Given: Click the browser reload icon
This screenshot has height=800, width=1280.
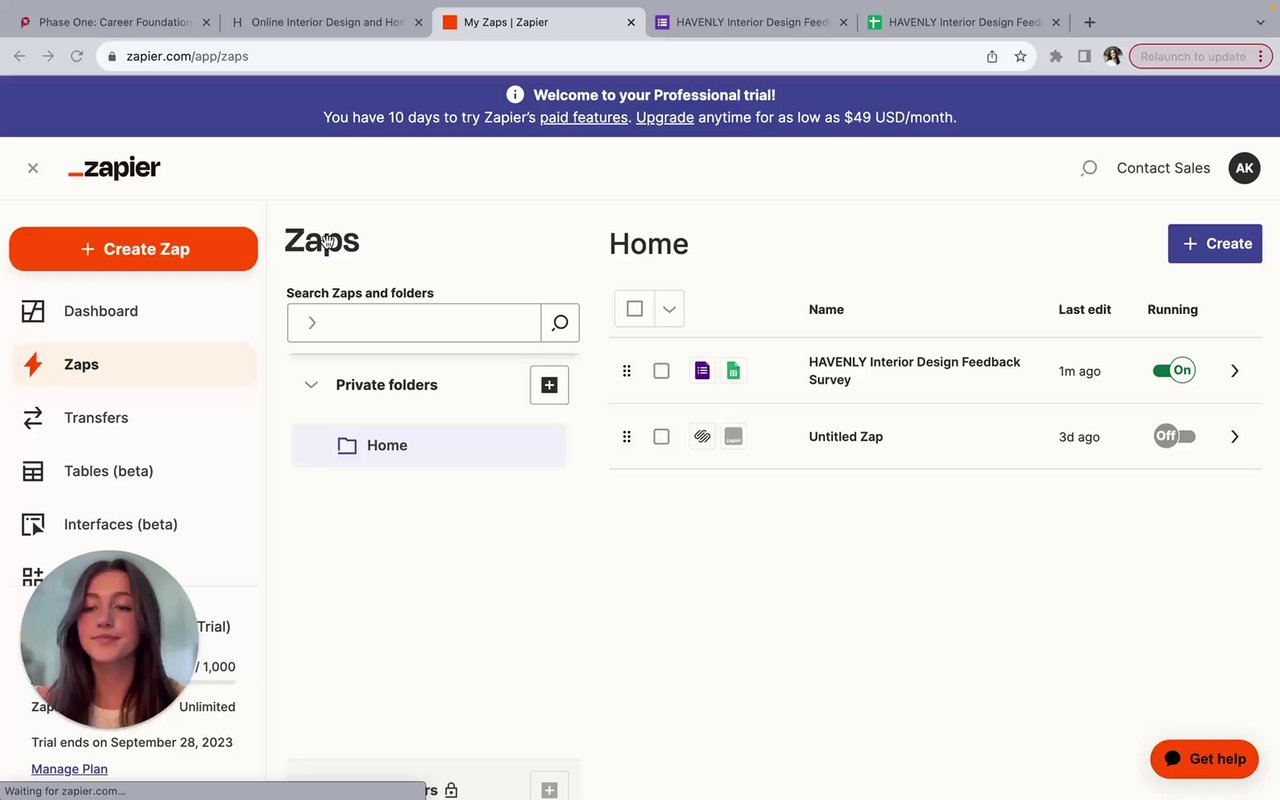Looking at the screenshot, I should click(x=76, y=57).
